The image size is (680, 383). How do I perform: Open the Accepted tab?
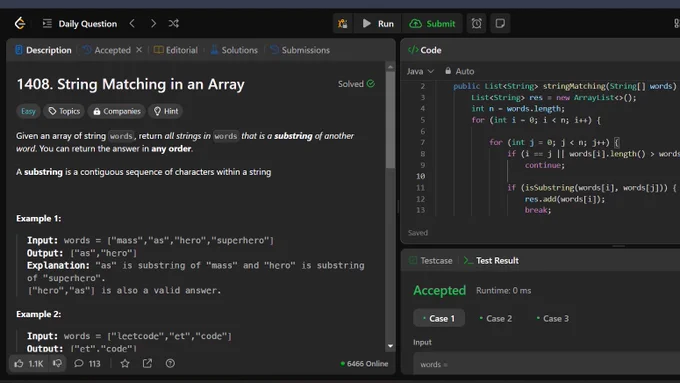point(107,50)
